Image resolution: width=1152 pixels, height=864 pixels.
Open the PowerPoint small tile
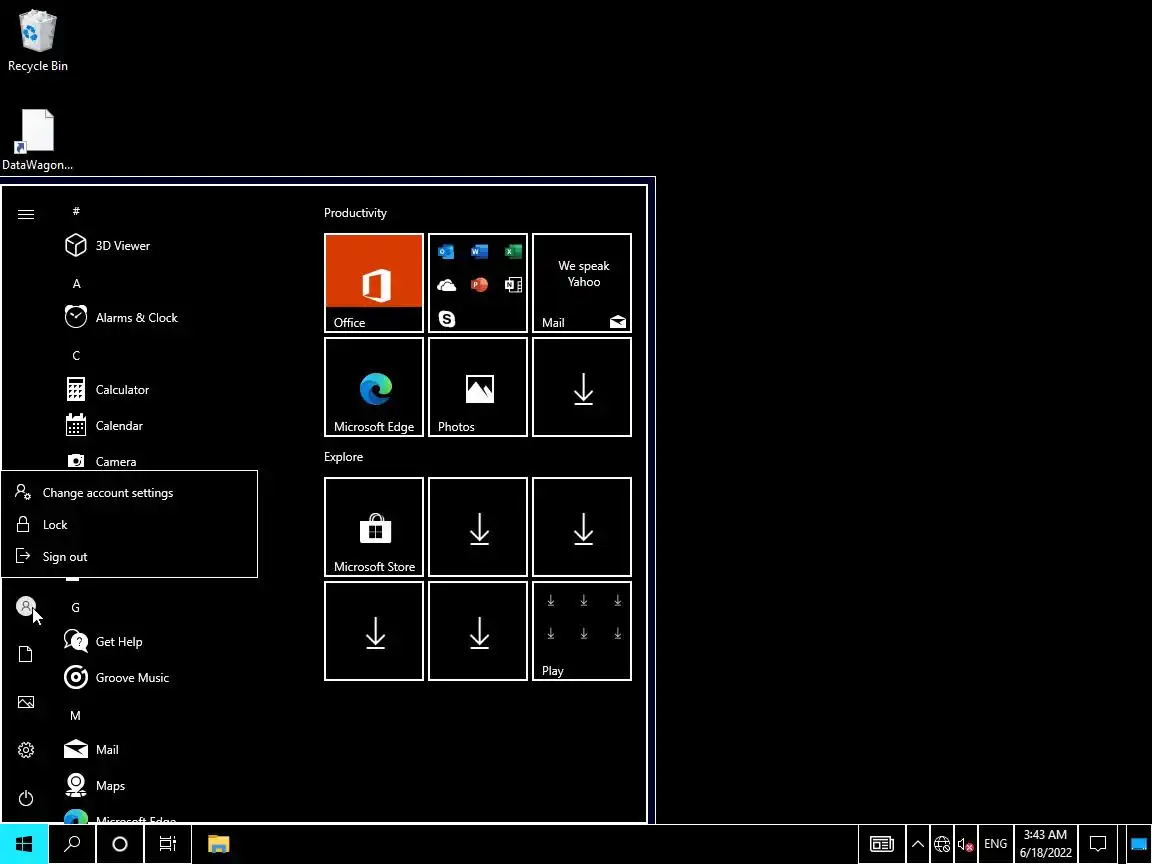point(479,285)
